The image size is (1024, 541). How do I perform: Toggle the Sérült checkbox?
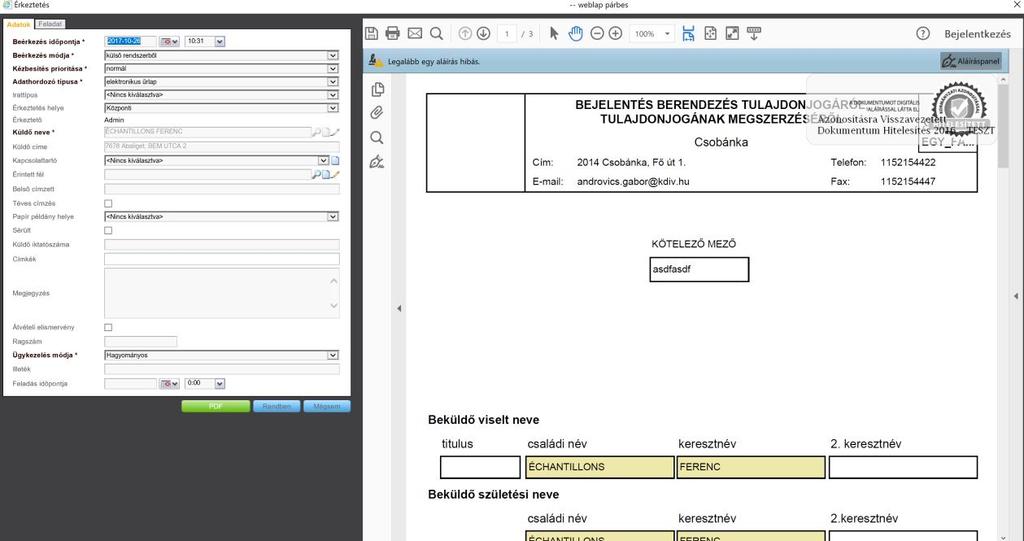pos(108,231)
